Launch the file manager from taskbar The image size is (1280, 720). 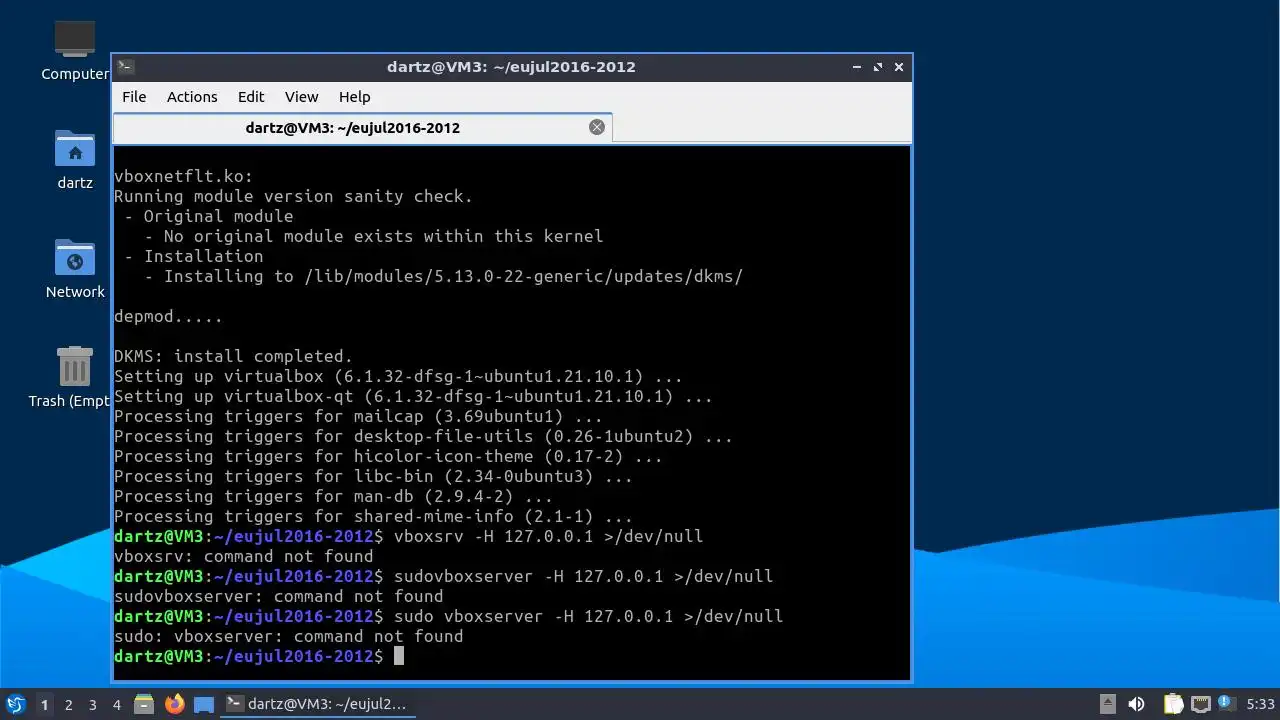tap(144, 704)
